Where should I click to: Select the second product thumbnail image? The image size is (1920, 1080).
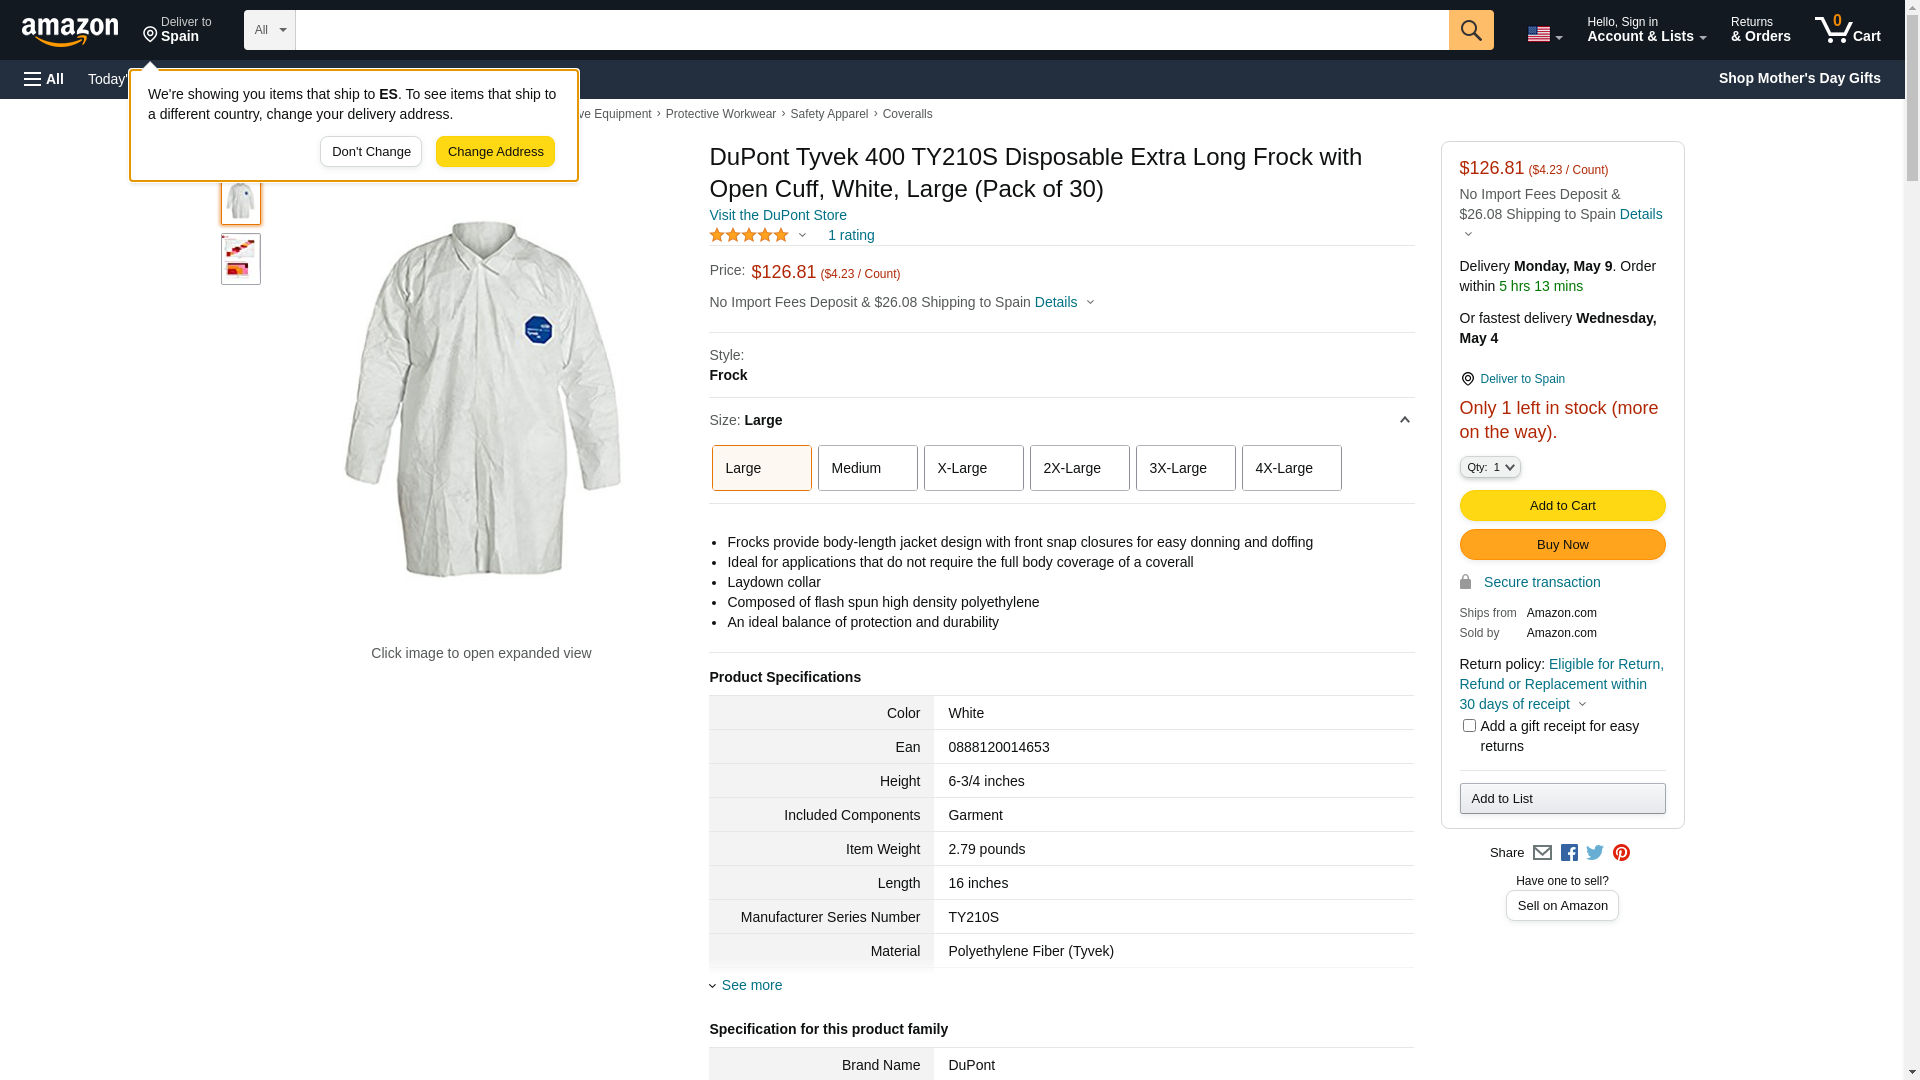coord(241,259)
